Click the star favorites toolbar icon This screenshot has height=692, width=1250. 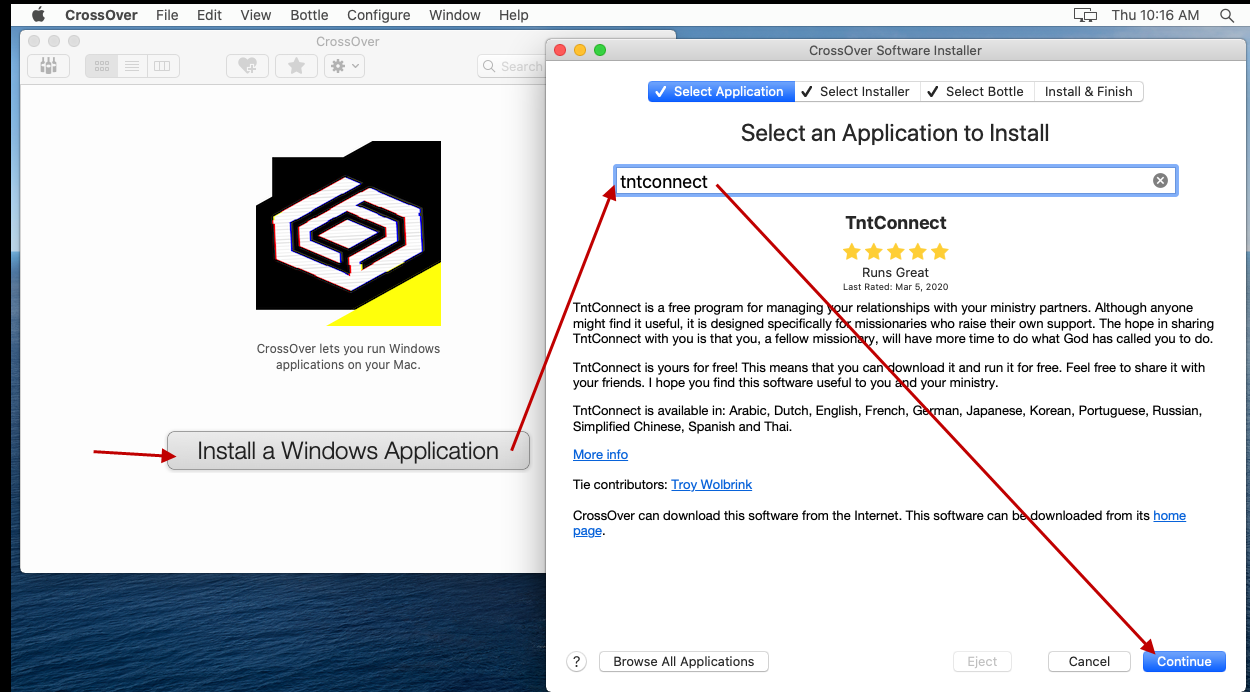[296, 66]
